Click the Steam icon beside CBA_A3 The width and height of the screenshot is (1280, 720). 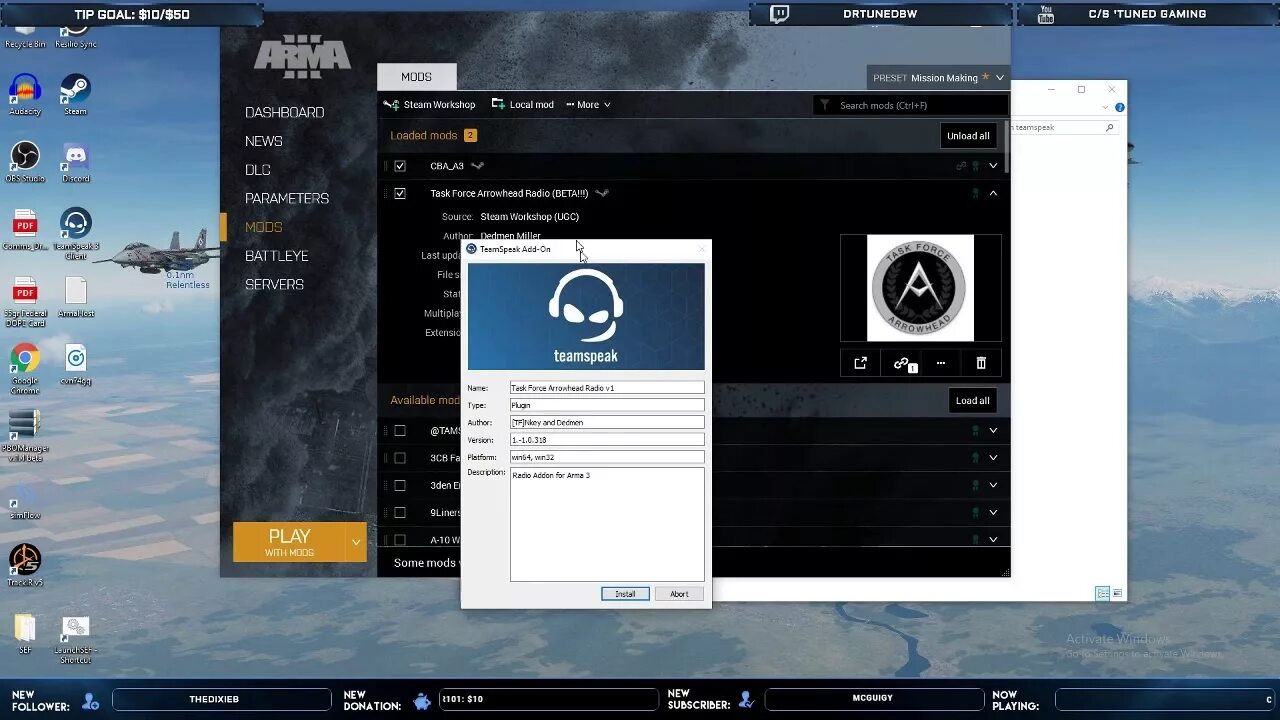478,166
